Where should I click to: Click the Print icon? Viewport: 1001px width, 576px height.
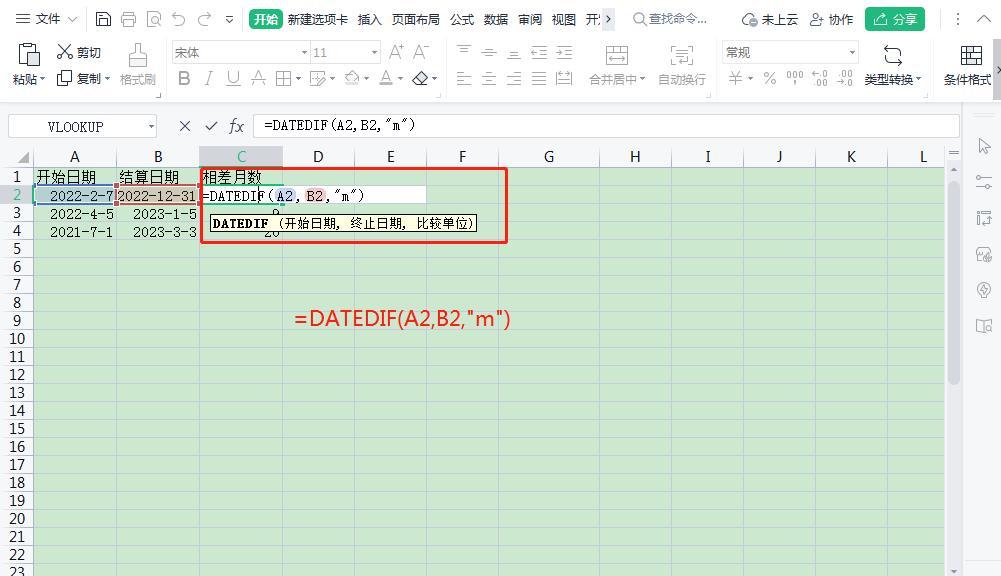[x=128, y=19]
